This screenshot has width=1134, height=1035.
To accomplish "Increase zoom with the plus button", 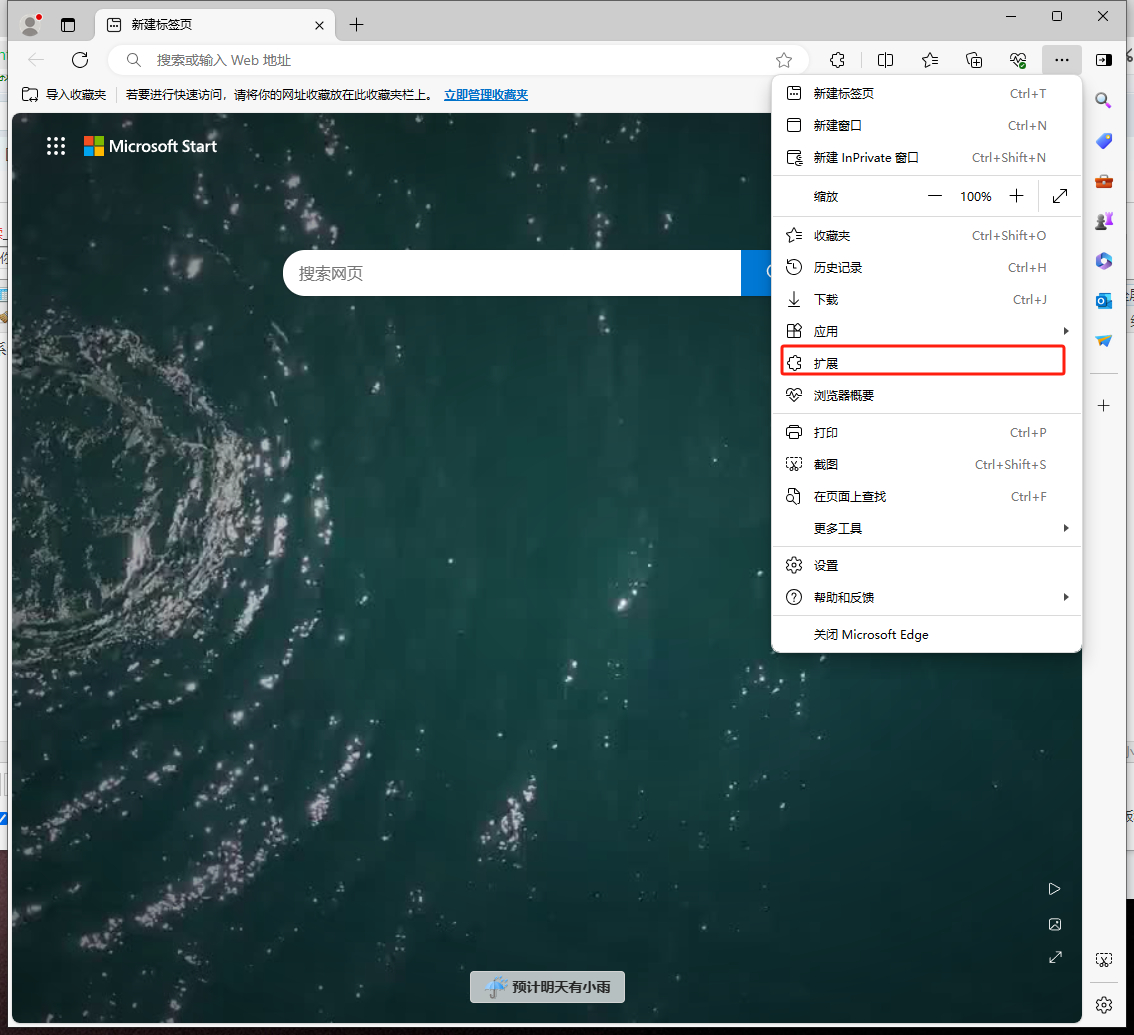I will pyautogui.click(x=1016, y=196).
